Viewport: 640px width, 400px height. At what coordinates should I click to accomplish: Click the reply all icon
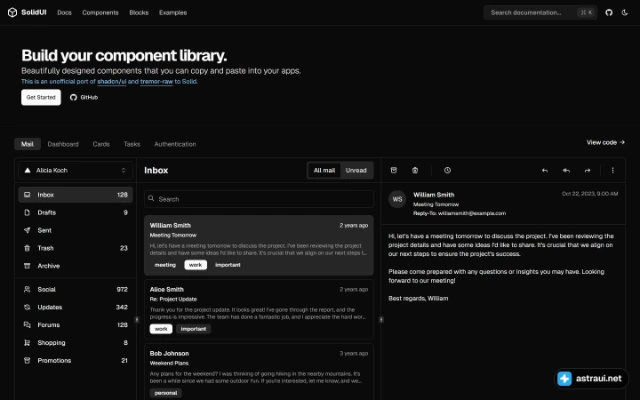coord(566,170)
